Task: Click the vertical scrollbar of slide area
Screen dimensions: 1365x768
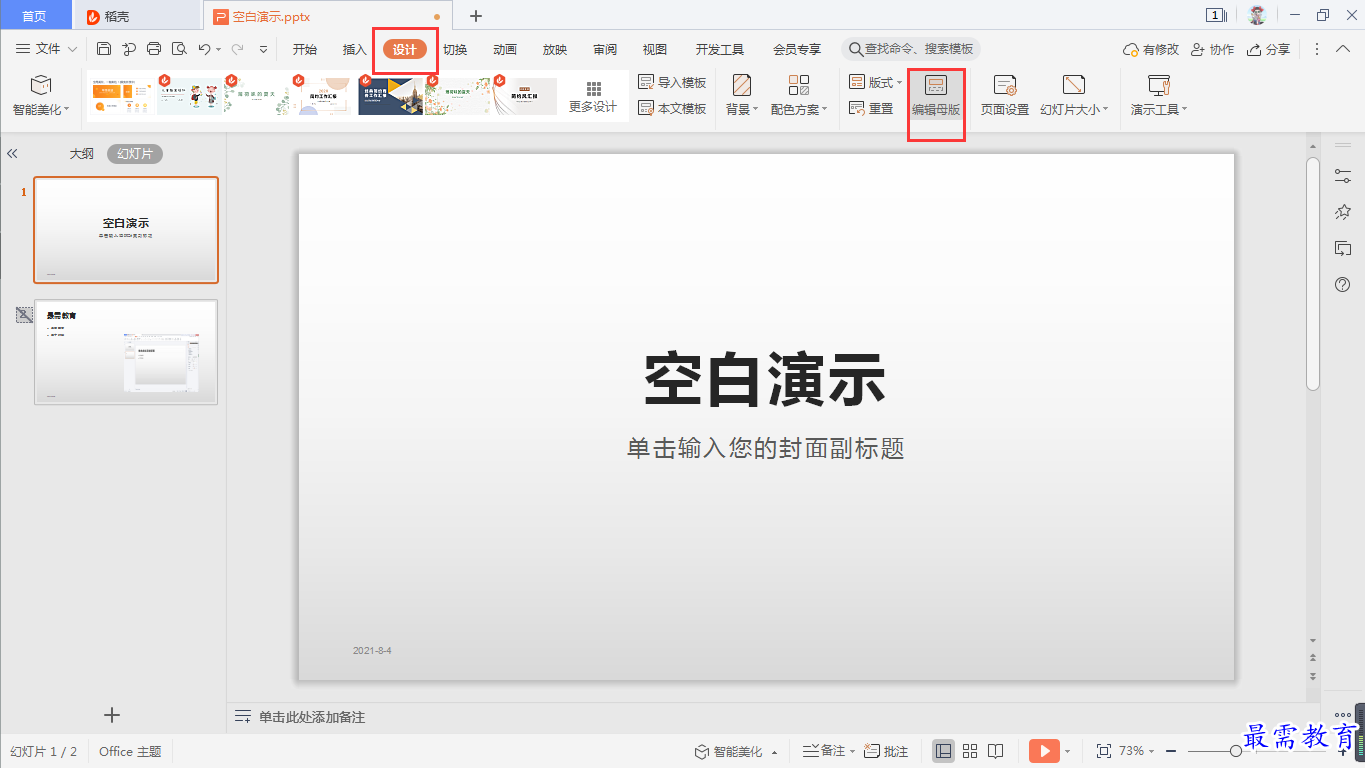Action: pos(1313,274)
